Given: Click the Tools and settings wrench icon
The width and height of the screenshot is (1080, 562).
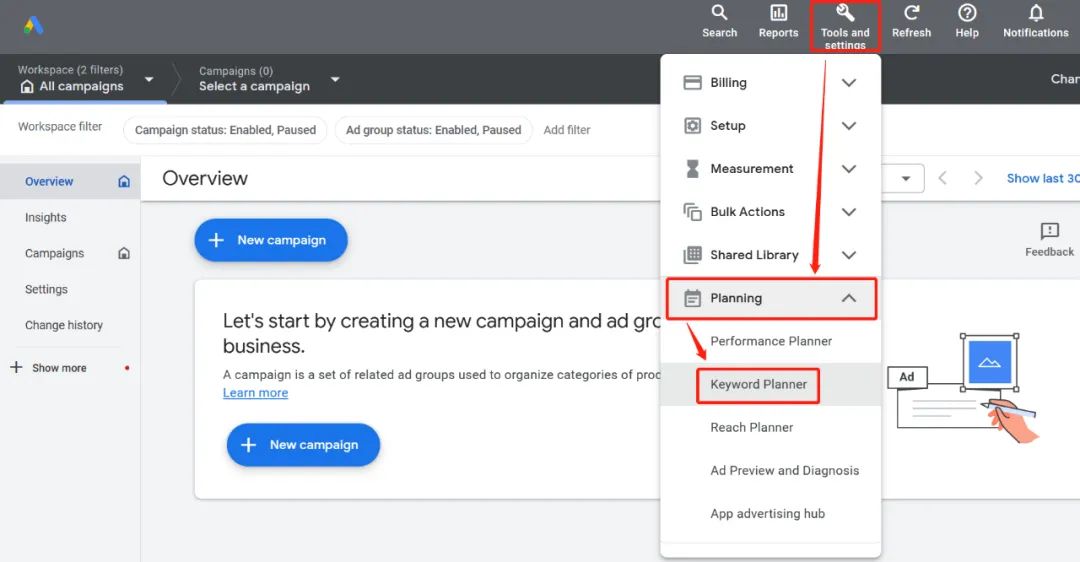Looking at the screenshot, I should [845, 13].
